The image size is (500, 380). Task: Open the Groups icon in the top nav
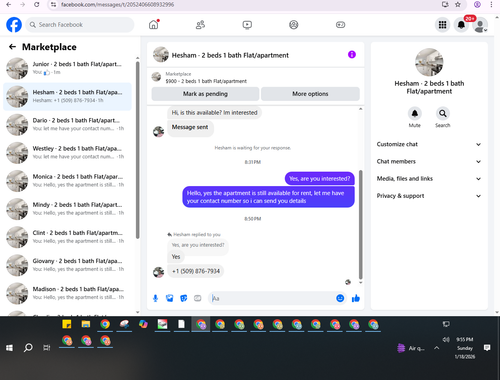pos(294,25)
